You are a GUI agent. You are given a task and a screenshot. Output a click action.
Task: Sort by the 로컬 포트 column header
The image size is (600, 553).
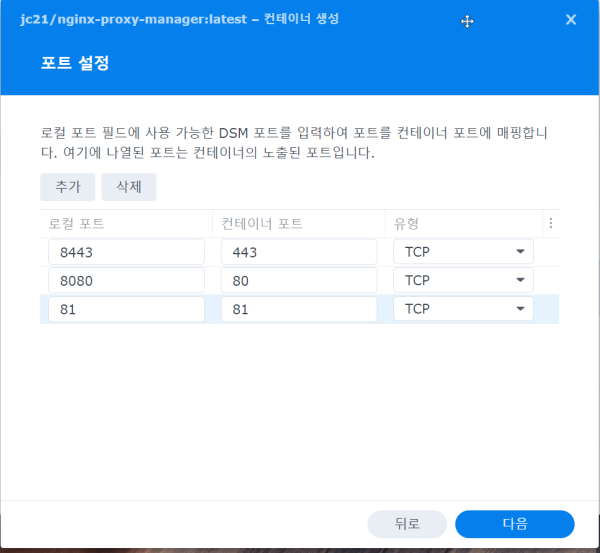(x=126, y=223)
